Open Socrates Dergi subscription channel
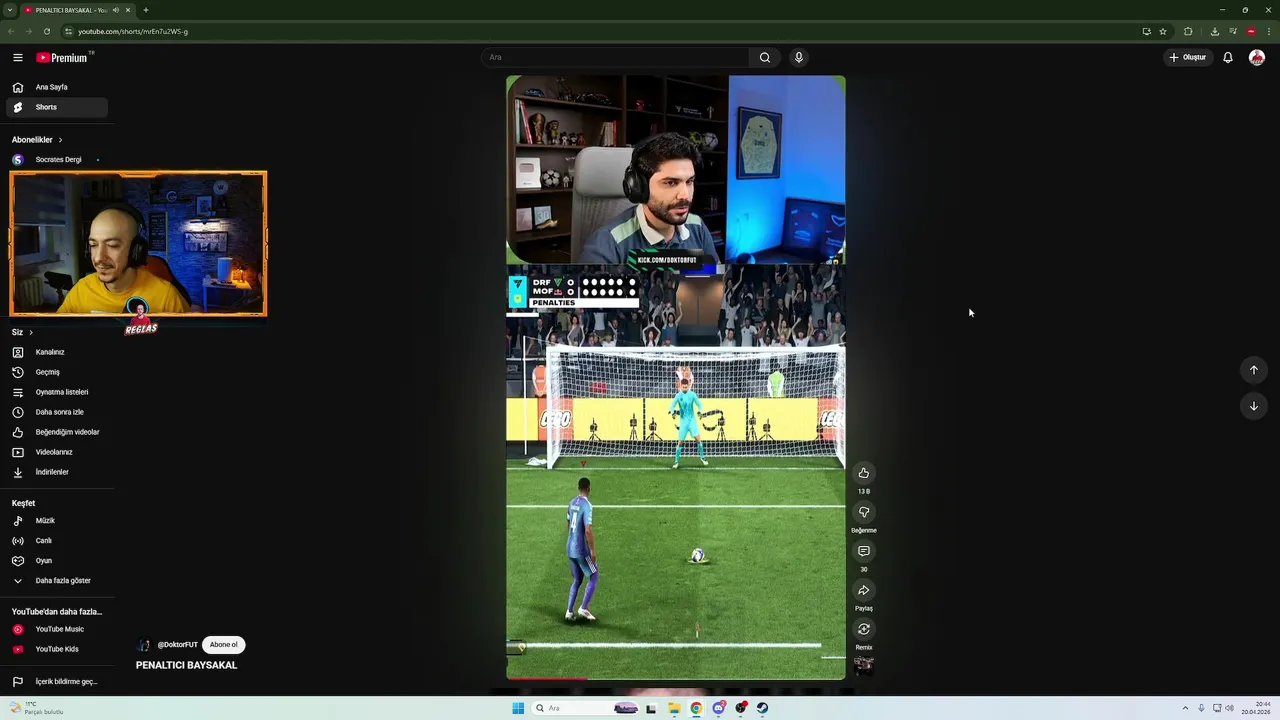The image size is (1280, 720). coord(56,160)
